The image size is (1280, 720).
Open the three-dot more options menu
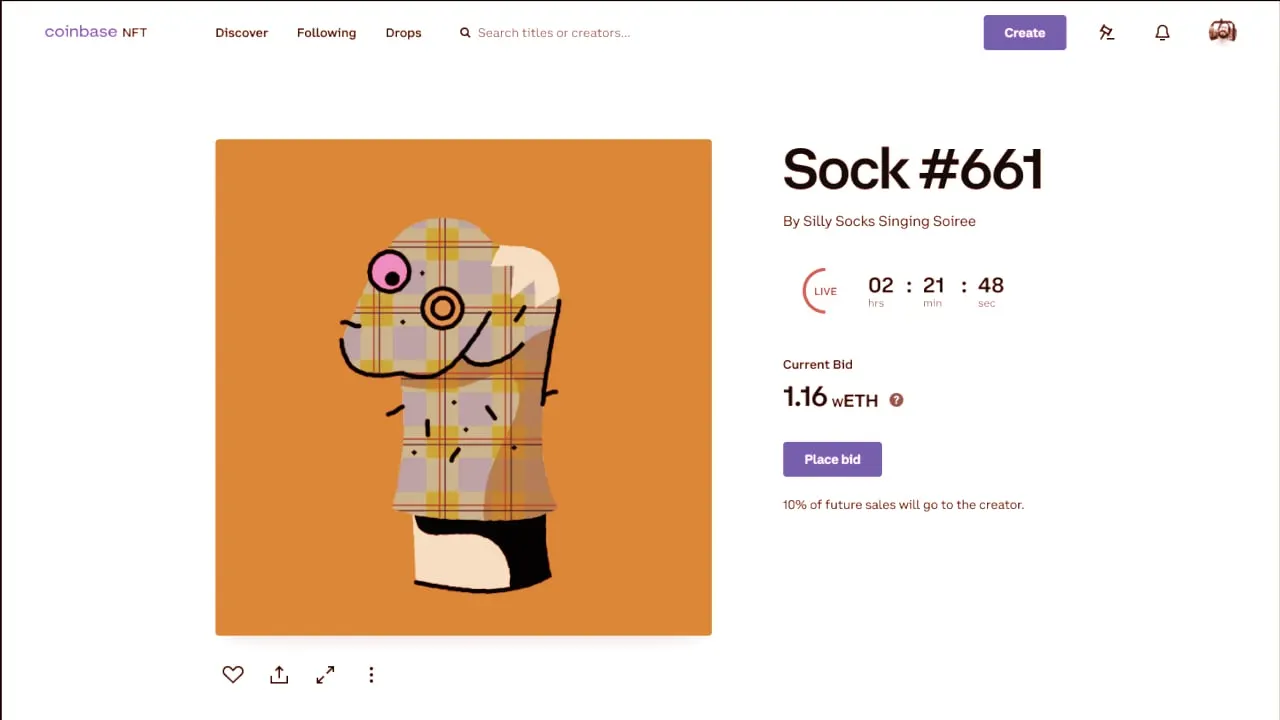coord(371,675)
